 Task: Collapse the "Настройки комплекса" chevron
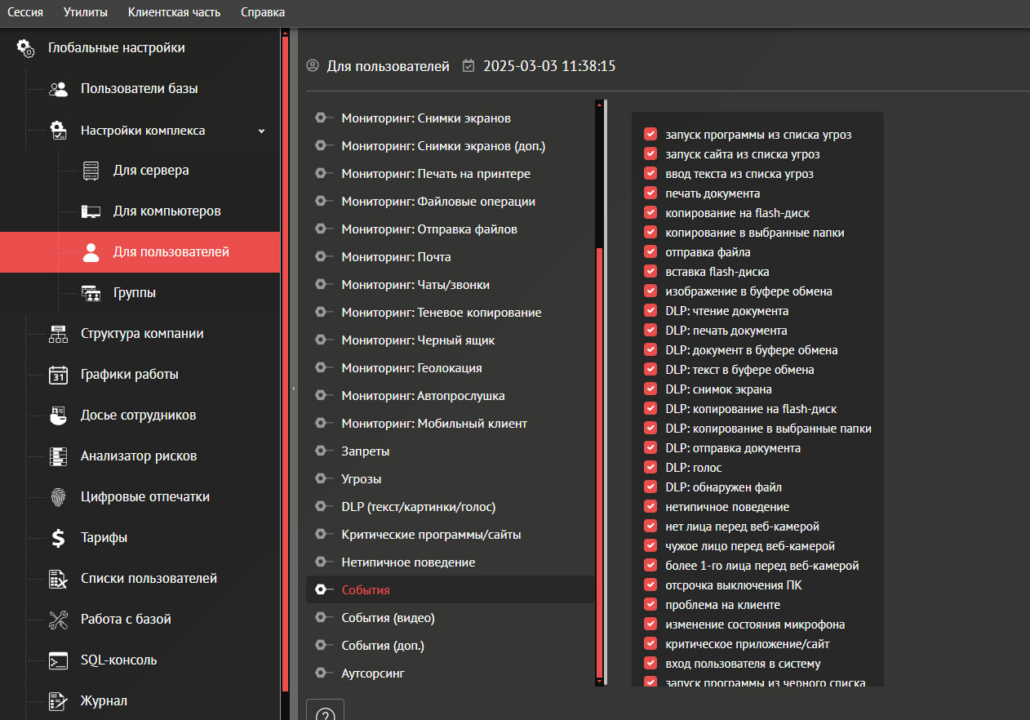pos(262,131)
